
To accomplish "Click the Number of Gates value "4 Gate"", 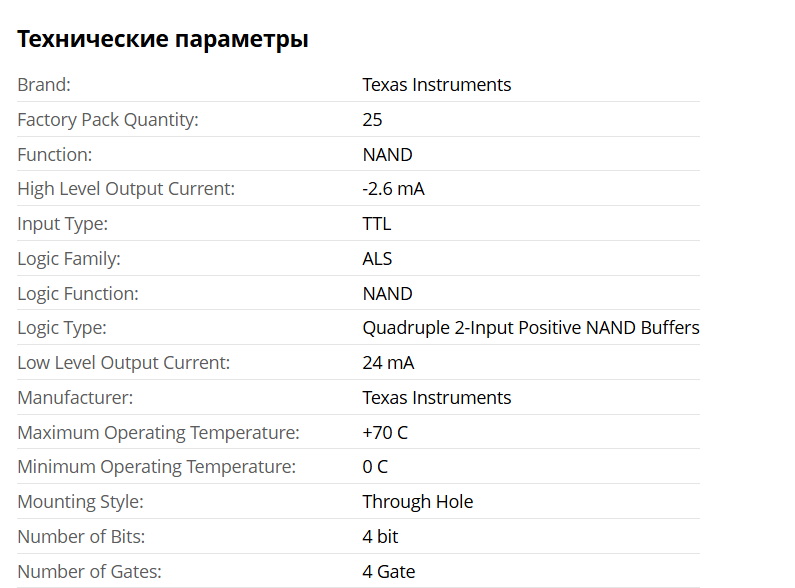I will 388,572.
